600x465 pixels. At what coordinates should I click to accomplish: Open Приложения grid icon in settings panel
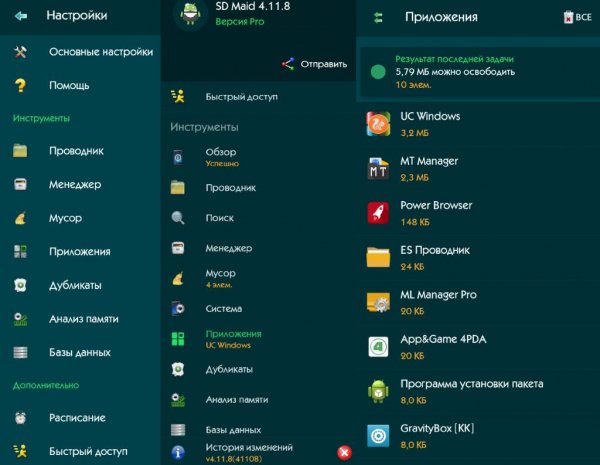tap(20, 251)
